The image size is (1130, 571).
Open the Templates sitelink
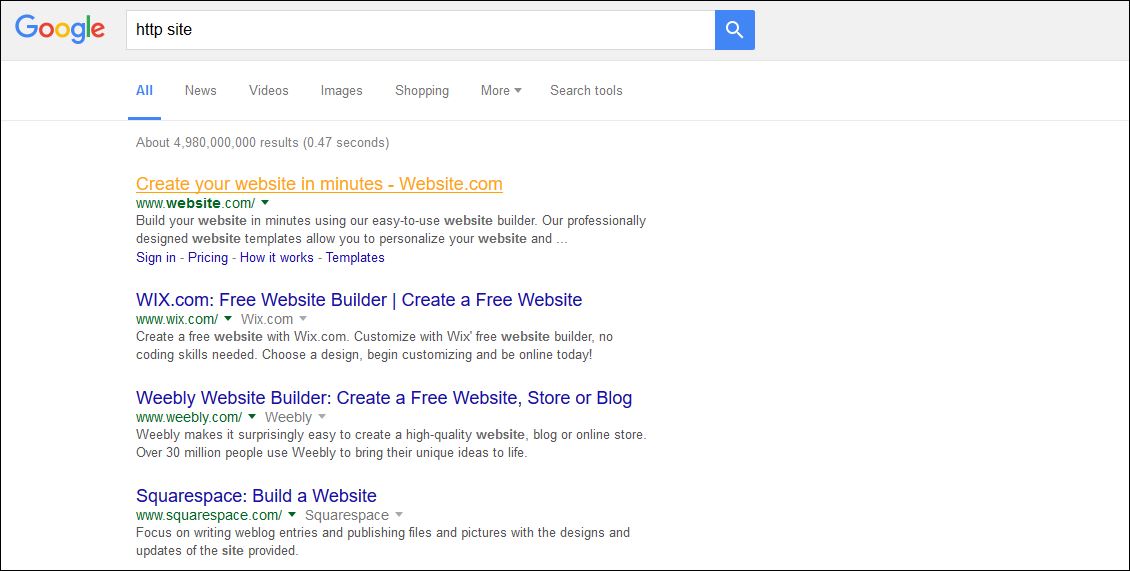coord(355,257)
